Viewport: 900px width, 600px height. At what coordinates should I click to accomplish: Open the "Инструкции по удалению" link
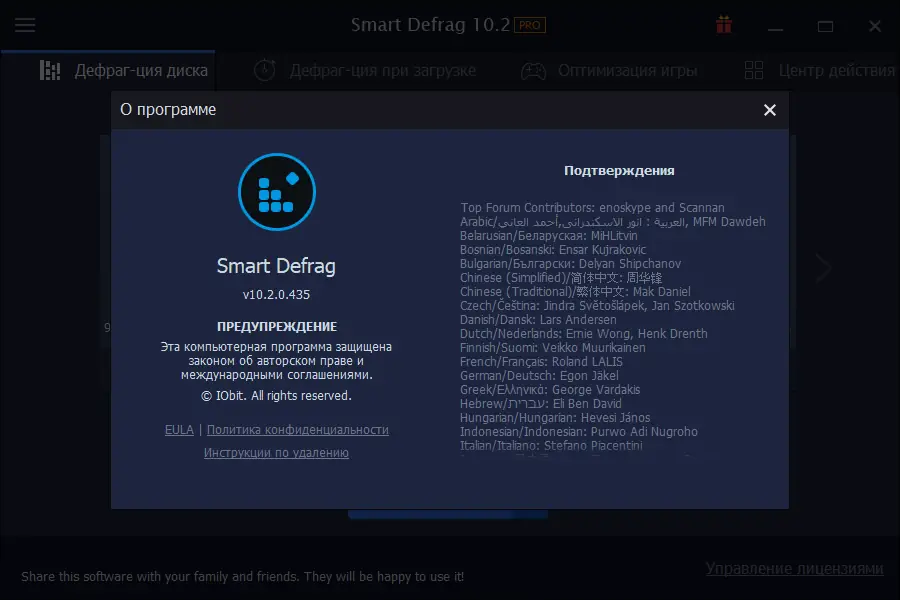[277, 452]
